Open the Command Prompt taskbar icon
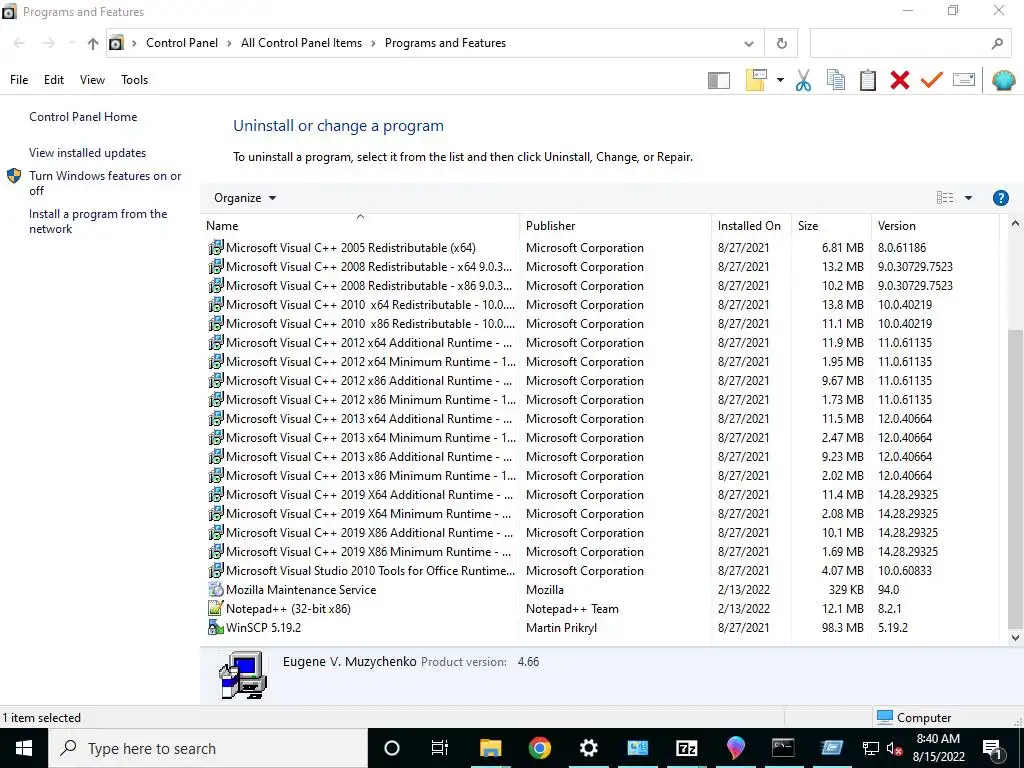Viewport: 1024px width, 768px height. (783, 748)
